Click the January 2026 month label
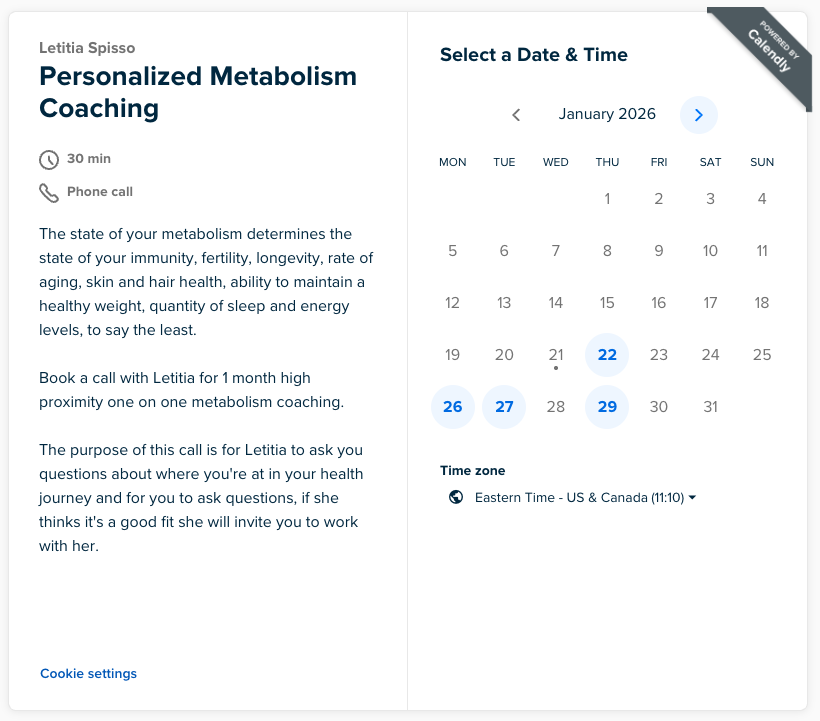 tap(607, 114)
